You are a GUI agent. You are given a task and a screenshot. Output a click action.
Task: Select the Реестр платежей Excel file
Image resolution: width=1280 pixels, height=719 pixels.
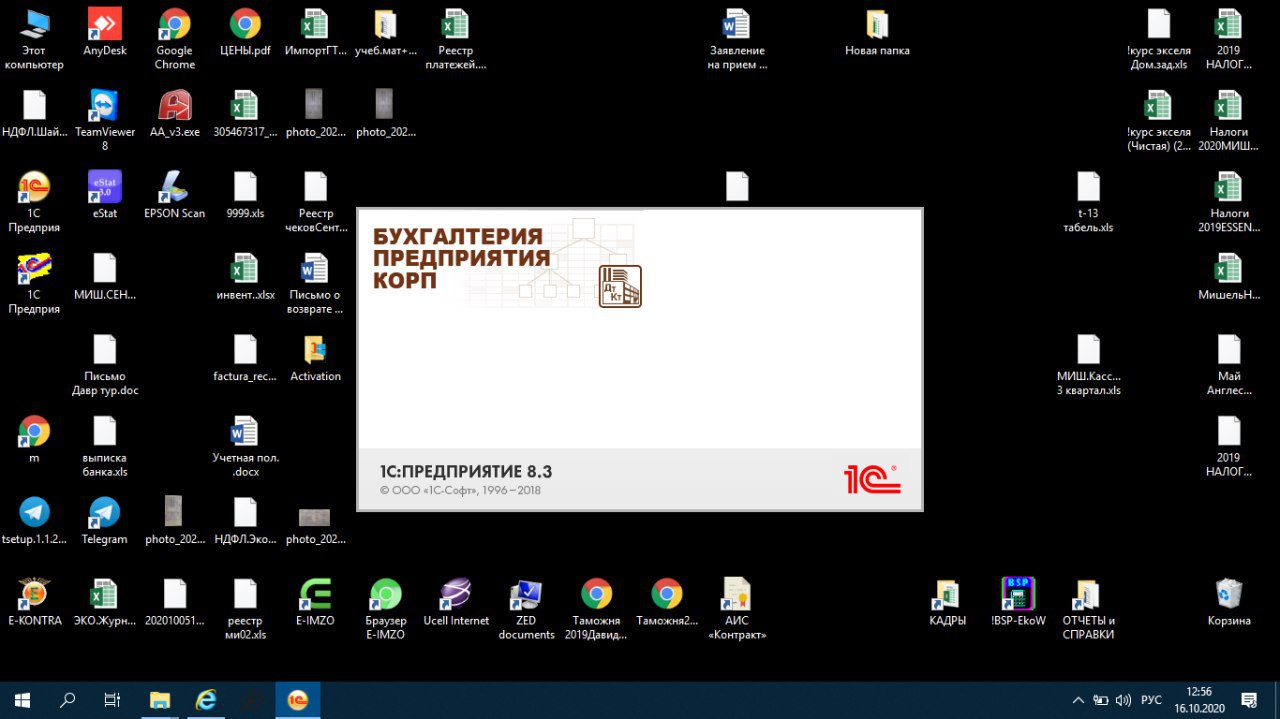click(x=456, y=40)
